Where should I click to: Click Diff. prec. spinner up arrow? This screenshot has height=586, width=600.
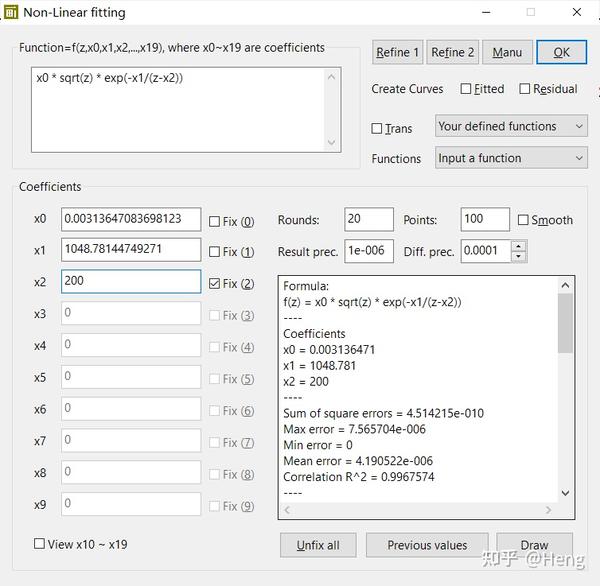click(519, 245)
